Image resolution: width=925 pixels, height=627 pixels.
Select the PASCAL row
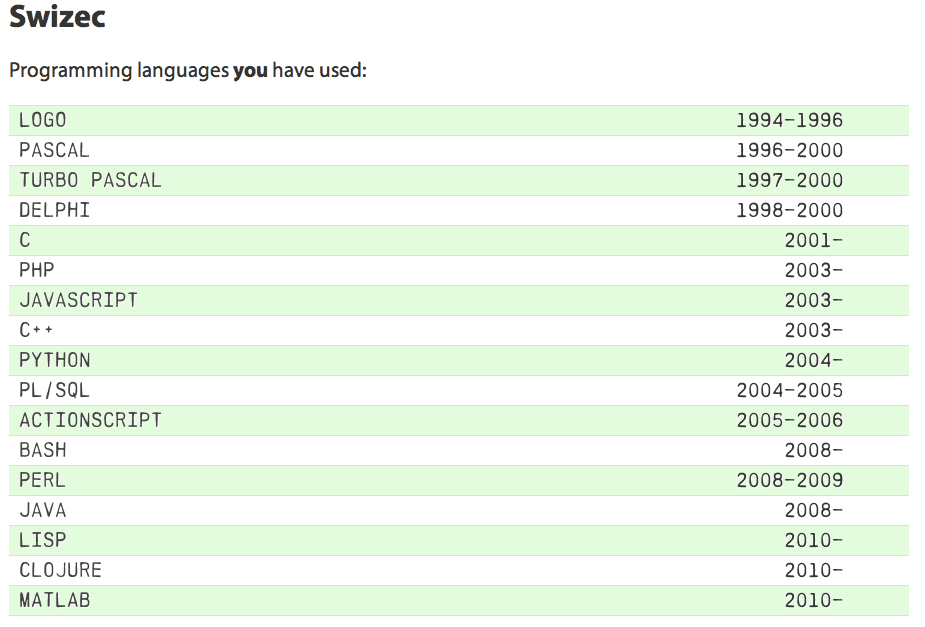pos(459,150)
